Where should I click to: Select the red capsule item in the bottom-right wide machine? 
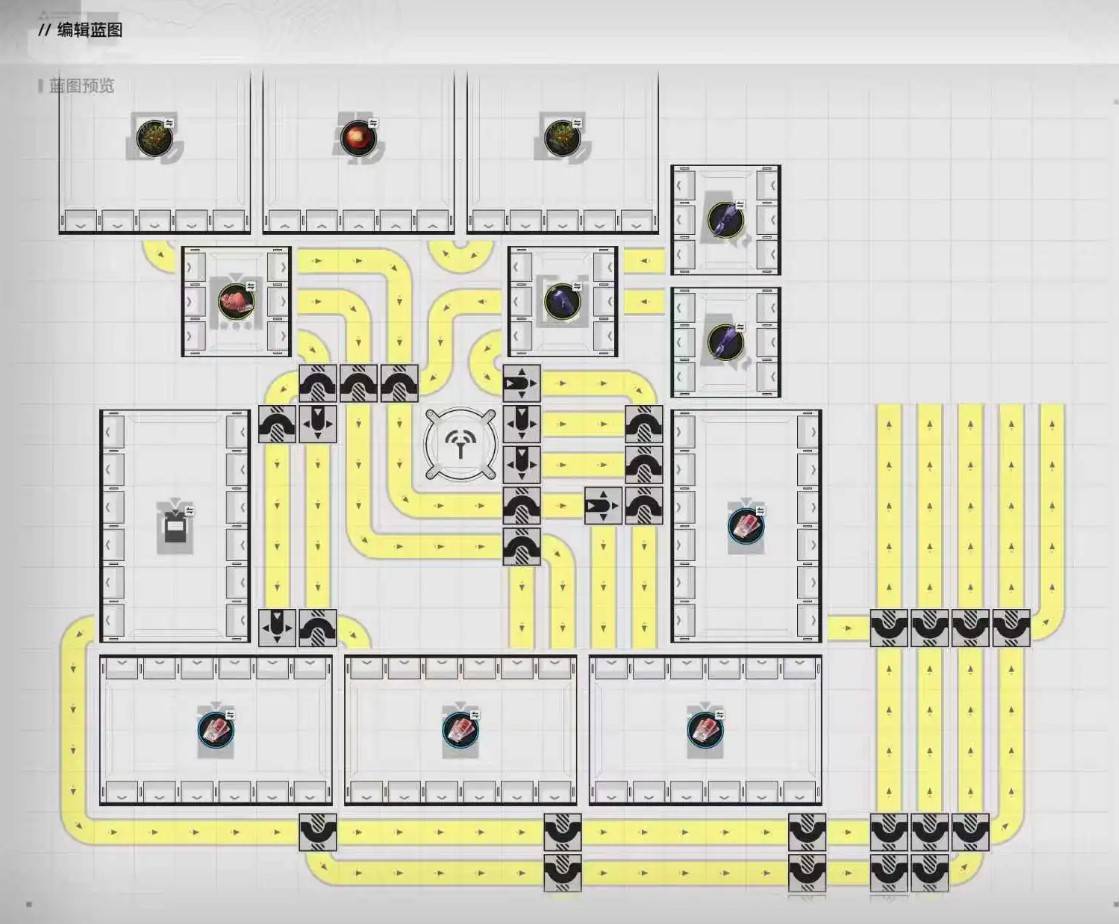coord(705,730)
